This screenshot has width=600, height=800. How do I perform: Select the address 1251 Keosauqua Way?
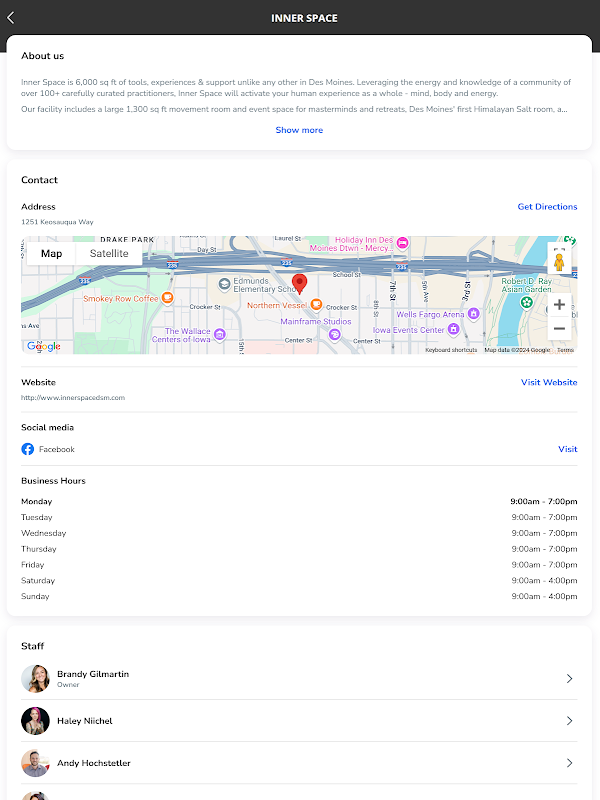click(x=57, y=222)
